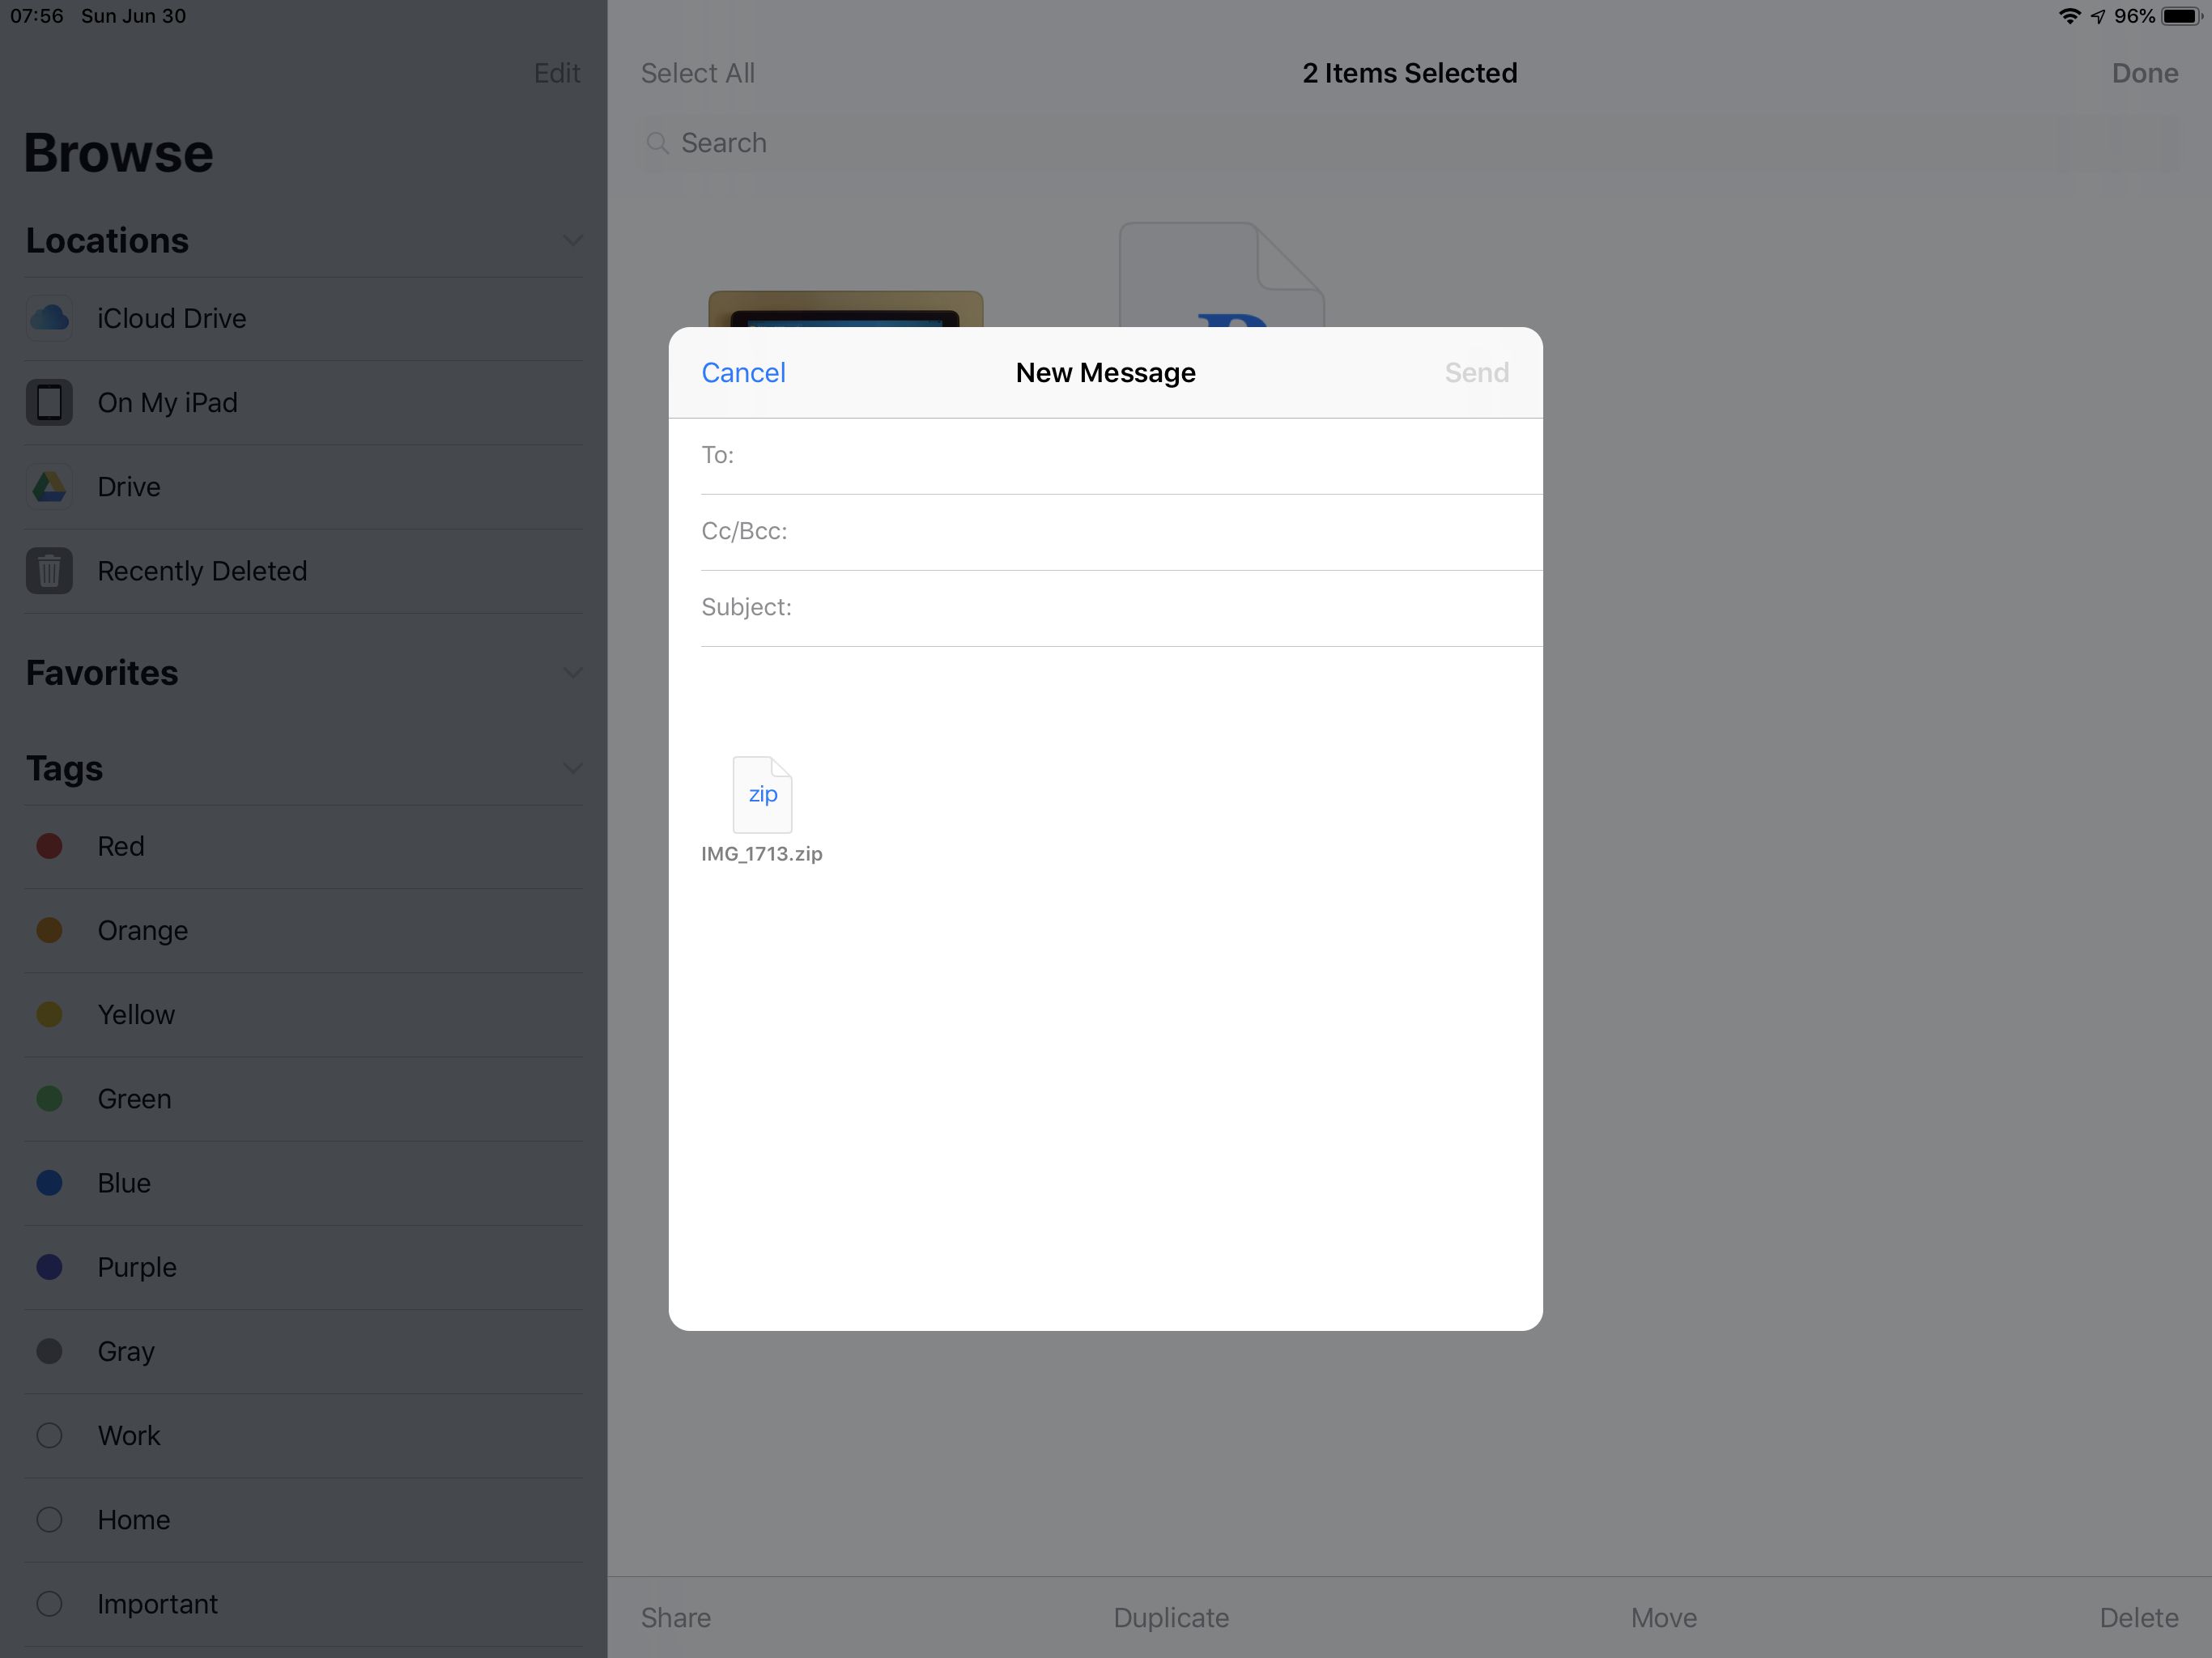Tap the Google Drive icon
This screenshot has width=2212, height=1658.
point(49,486)
